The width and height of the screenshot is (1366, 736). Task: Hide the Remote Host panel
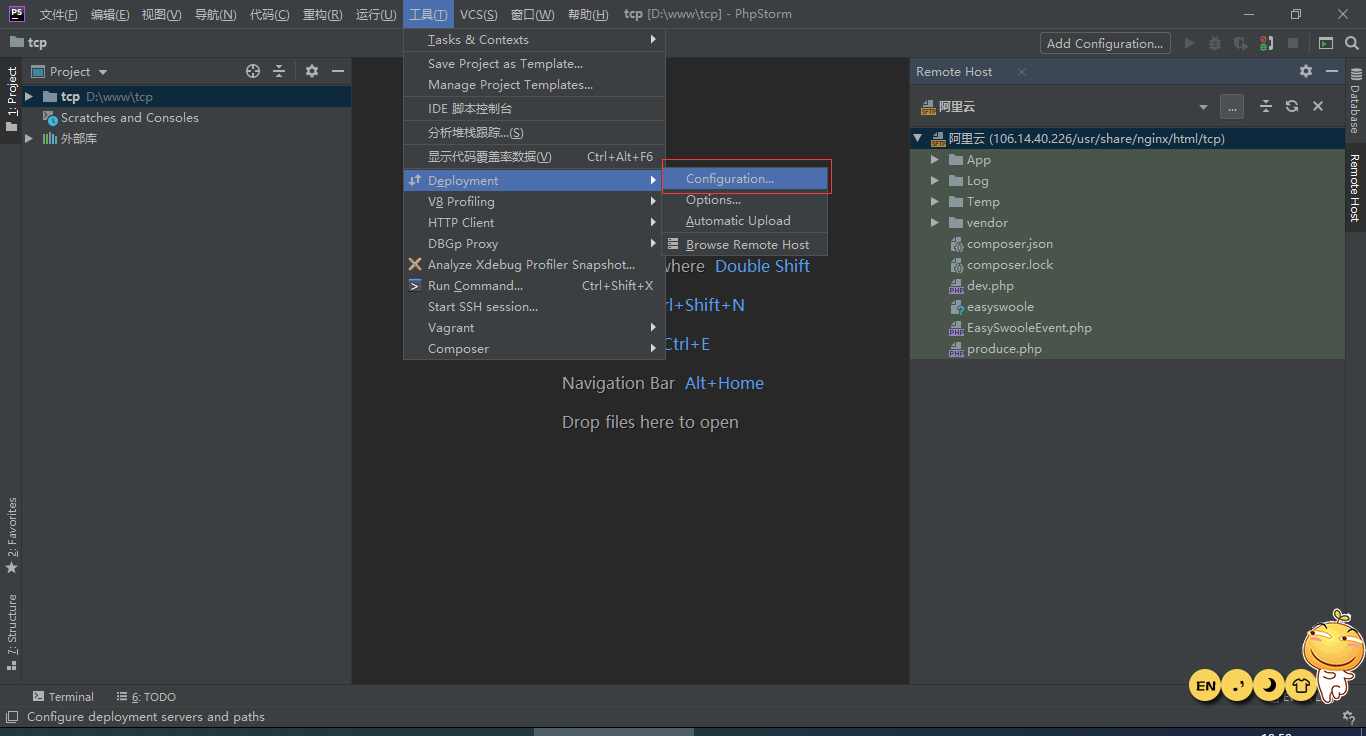[1332, 71]
